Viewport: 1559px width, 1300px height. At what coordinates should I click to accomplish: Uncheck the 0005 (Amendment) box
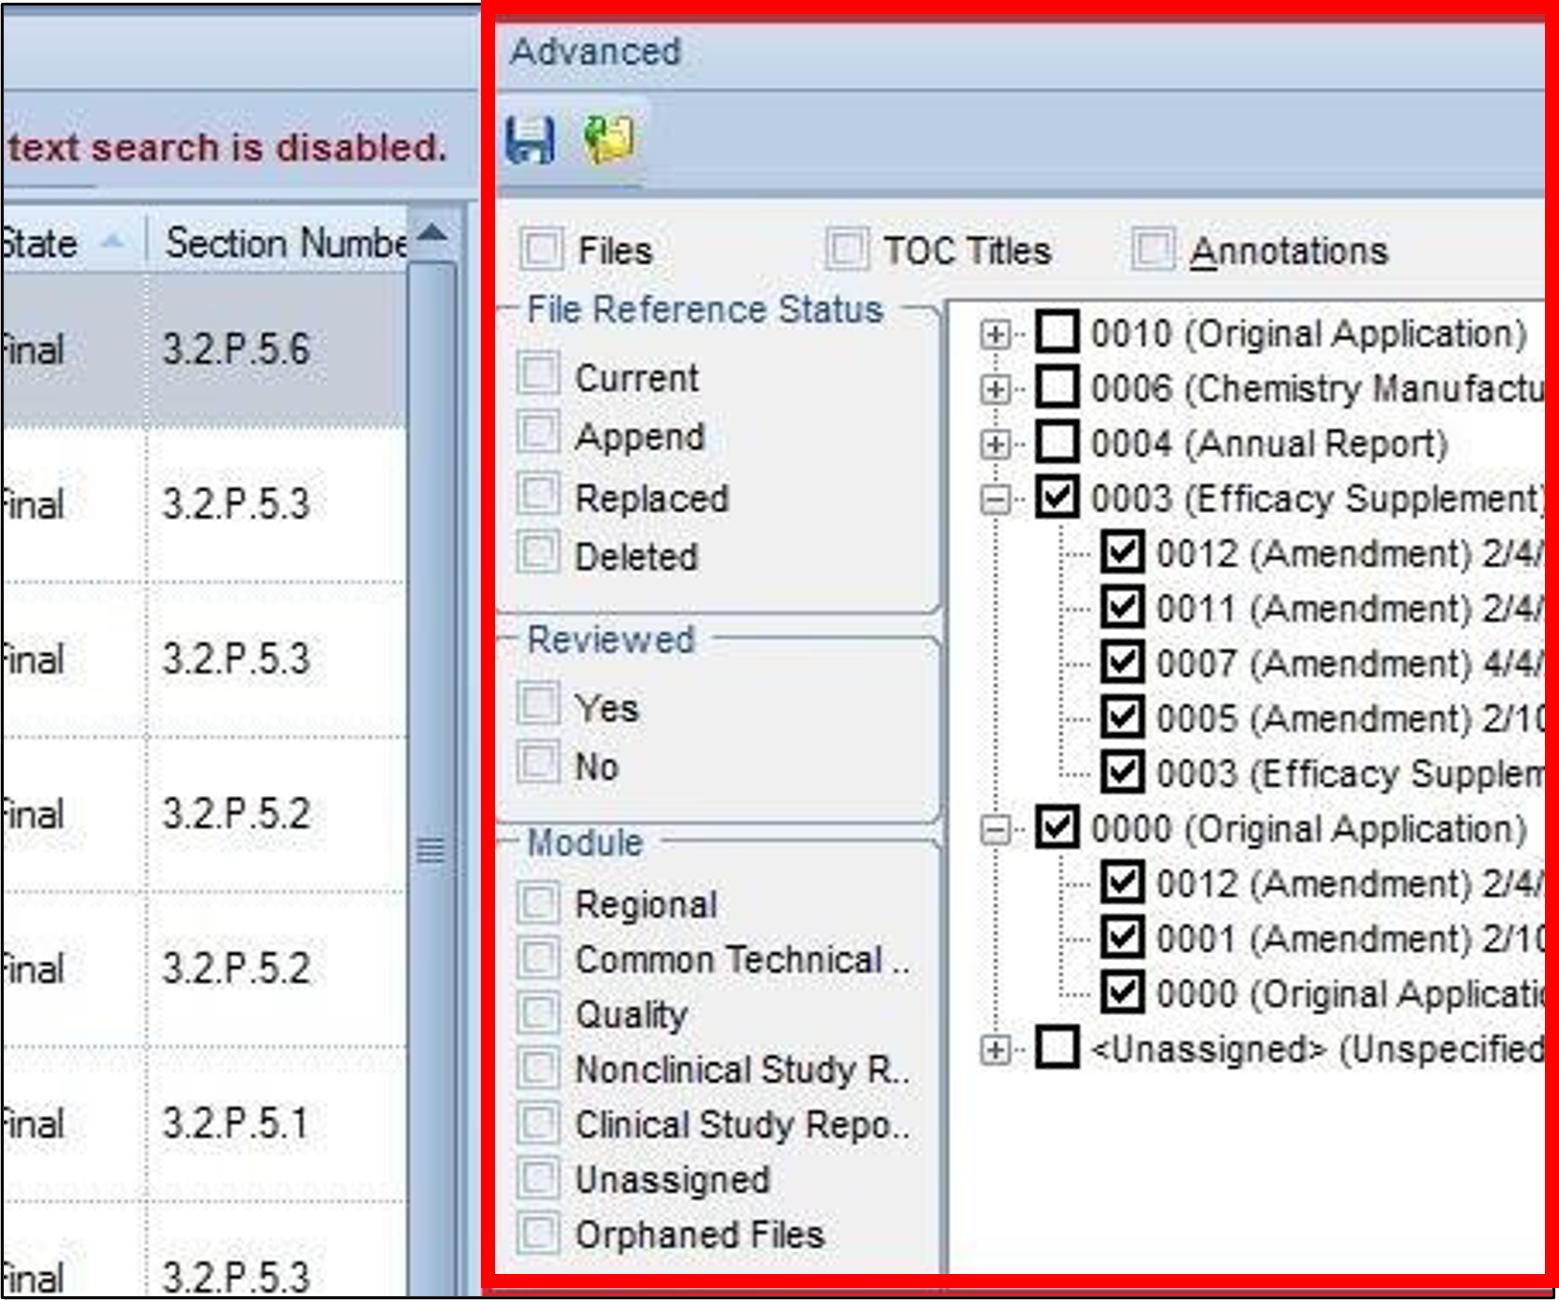coord(1123,716)
